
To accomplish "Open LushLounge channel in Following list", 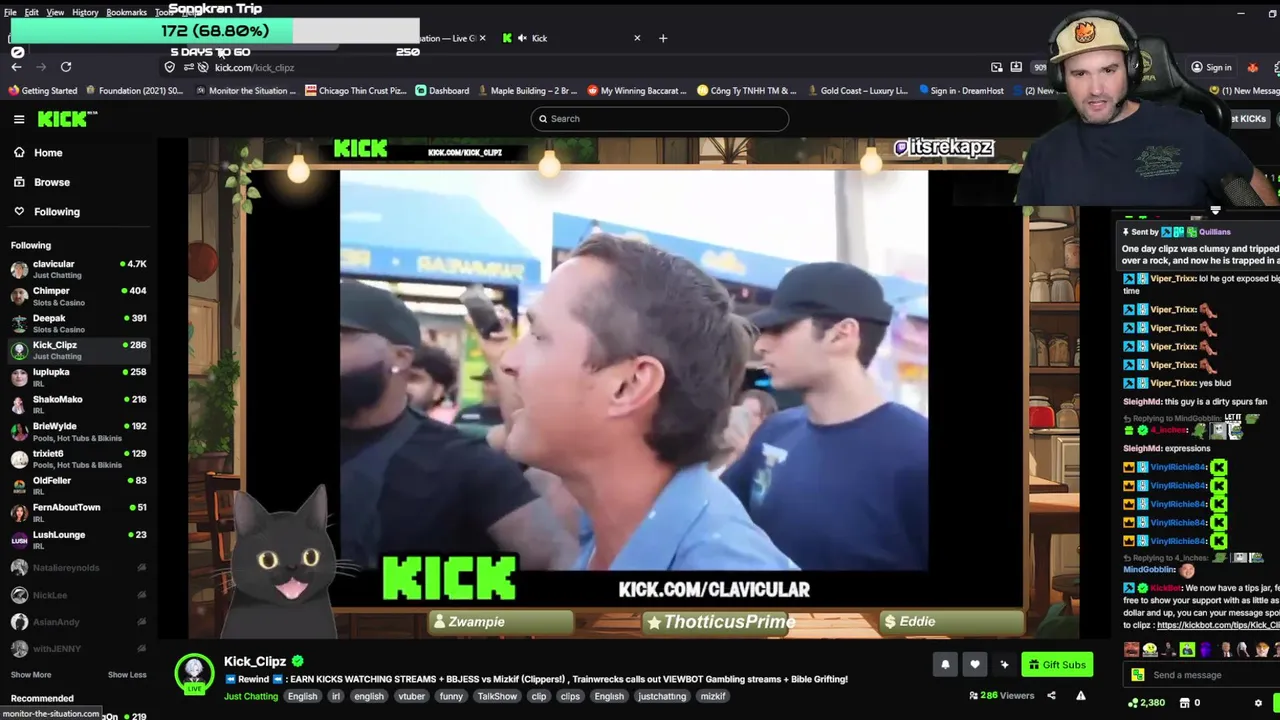I will [78, 539].
